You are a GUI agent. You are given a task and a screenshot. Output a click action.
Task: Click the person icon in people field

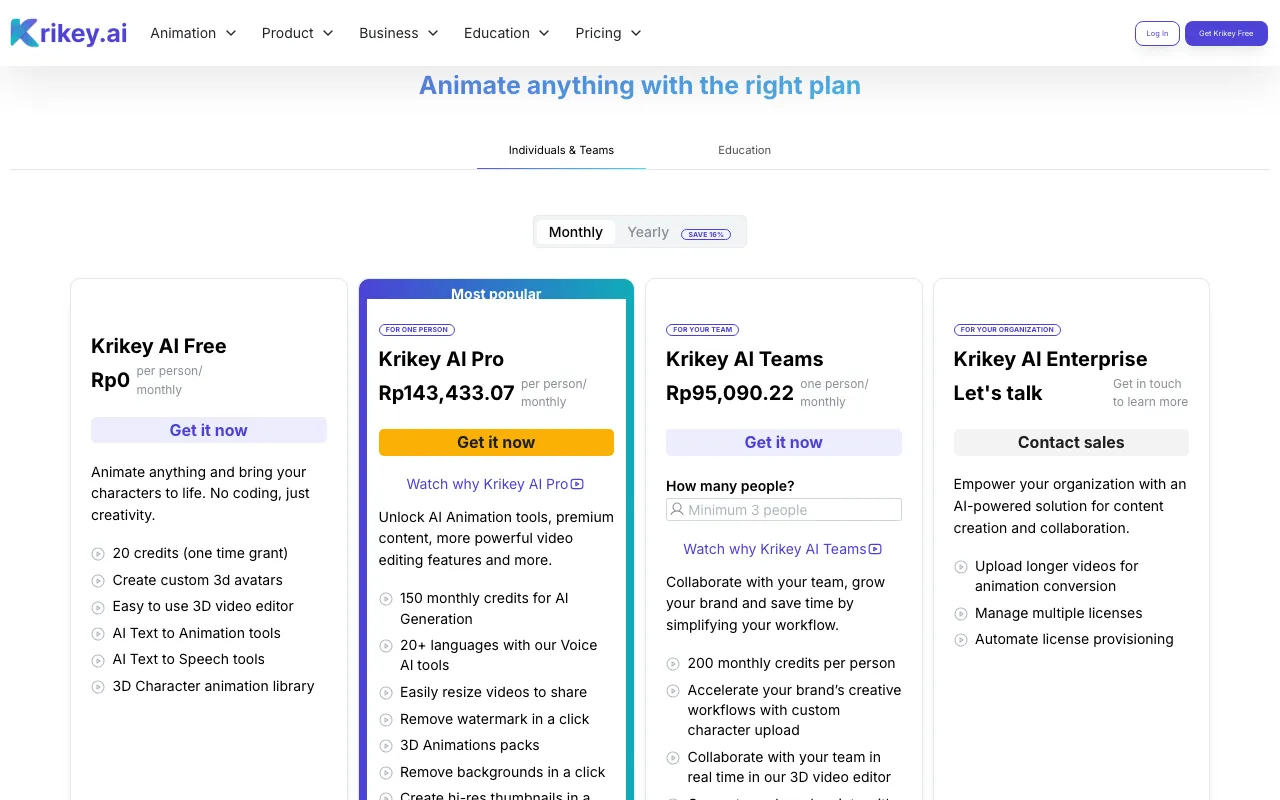click(678, 510)
